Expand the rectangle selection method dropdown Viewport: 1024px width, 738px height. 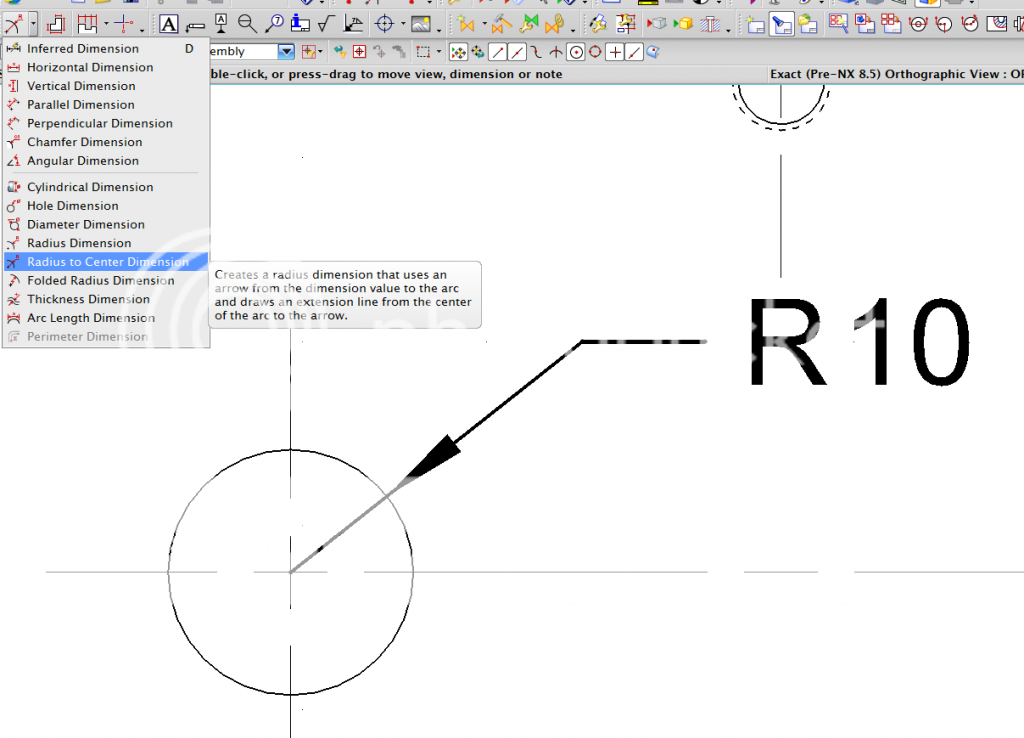tap(438, 52)
